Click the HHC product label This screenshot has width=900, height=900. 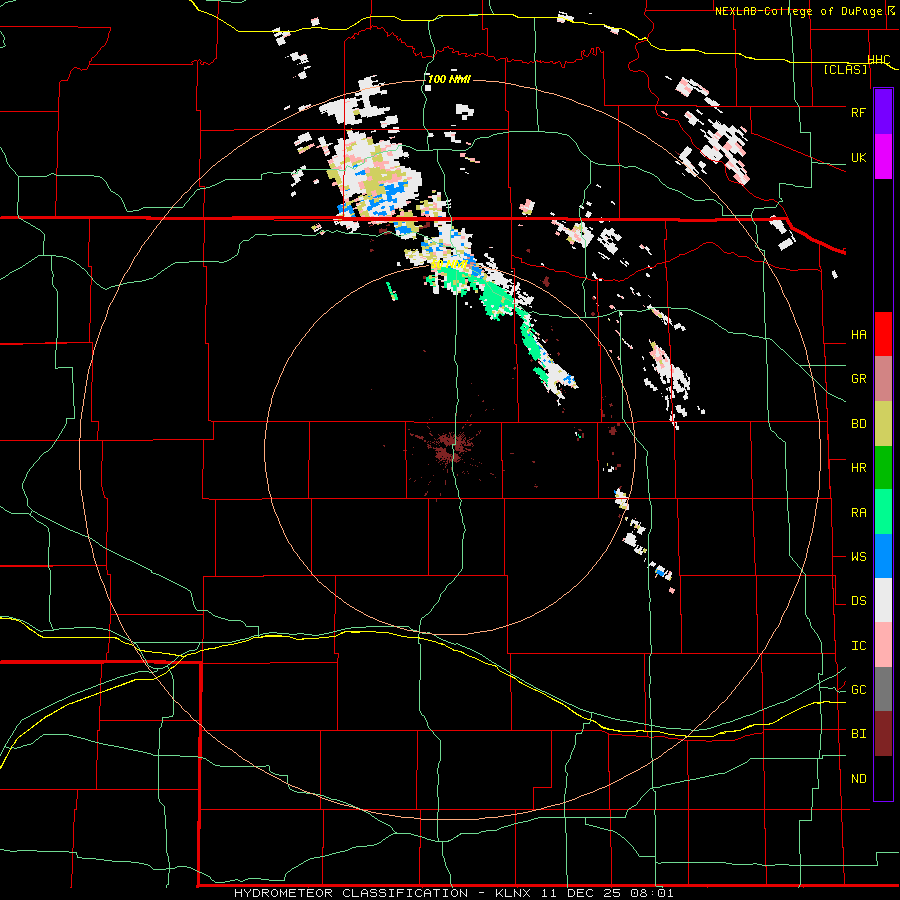(879, 60)
